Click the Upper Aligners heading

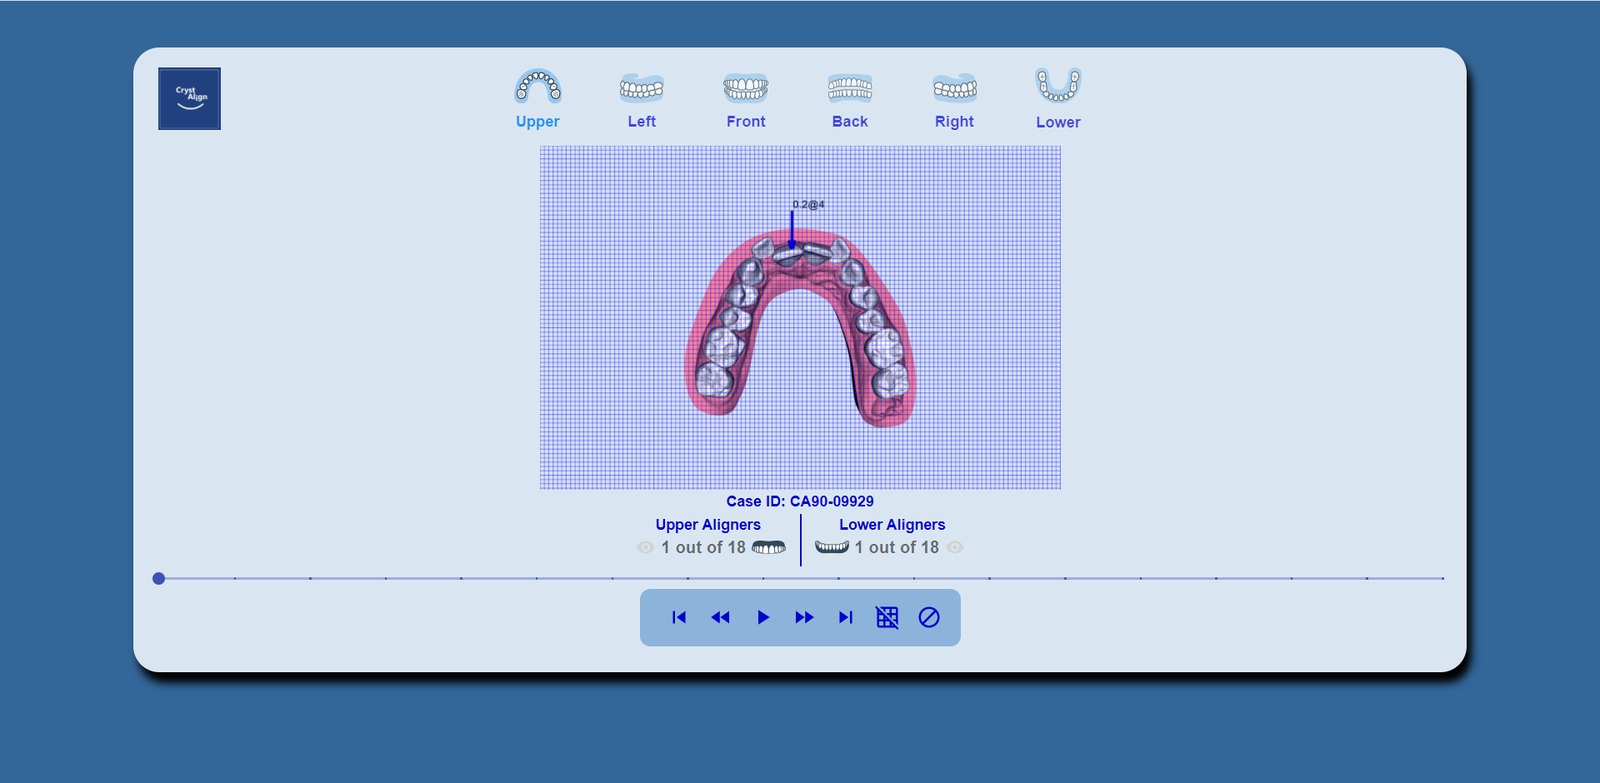pos(708,524)
